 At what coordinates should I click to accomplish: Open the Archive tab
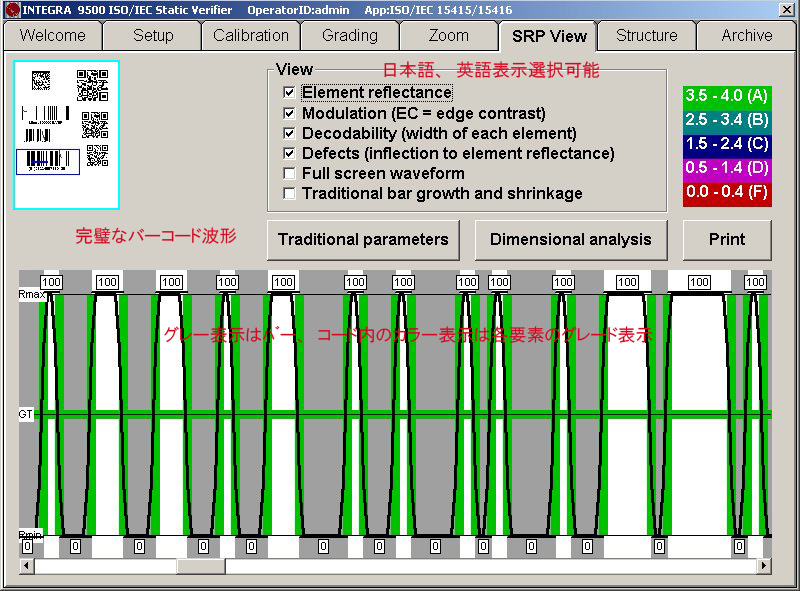coord(747,35)
